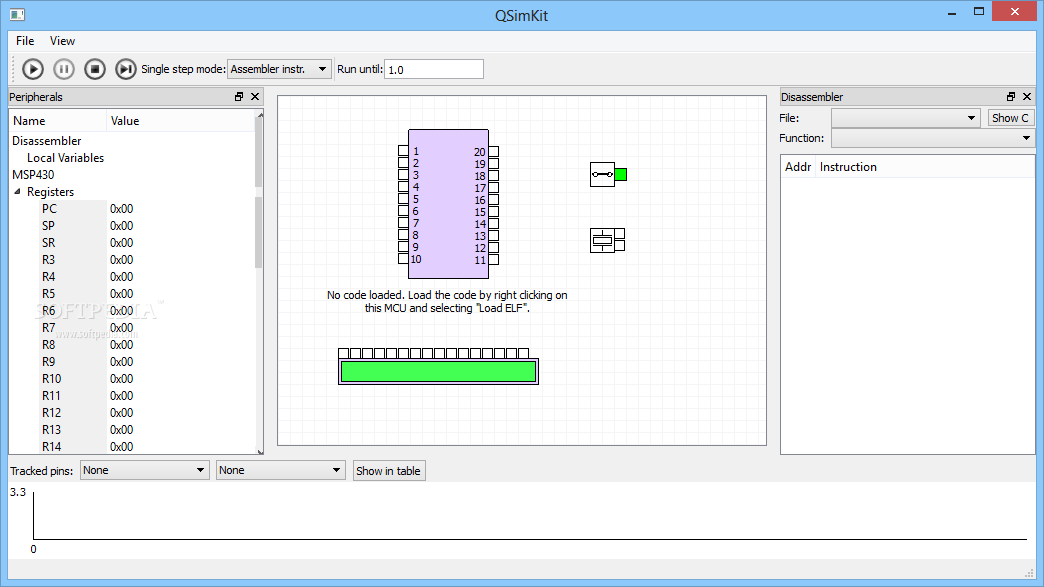1044x587 pixels.
Task: Click the green LED square
Action: coord(621,174)
